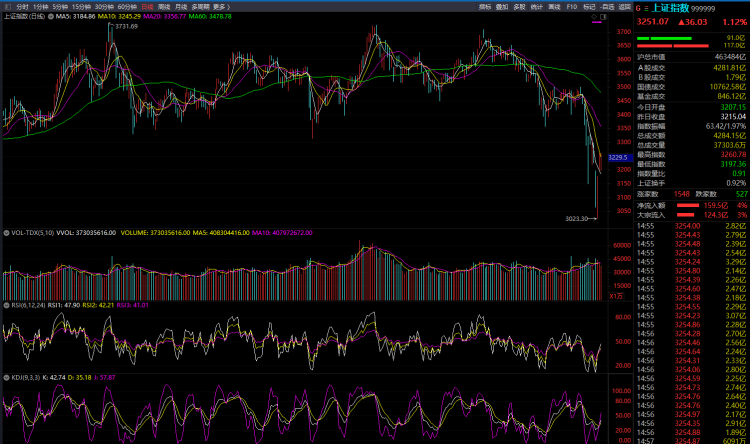Select the 60分钟 period
750x444 pixels.
point(126,6)
